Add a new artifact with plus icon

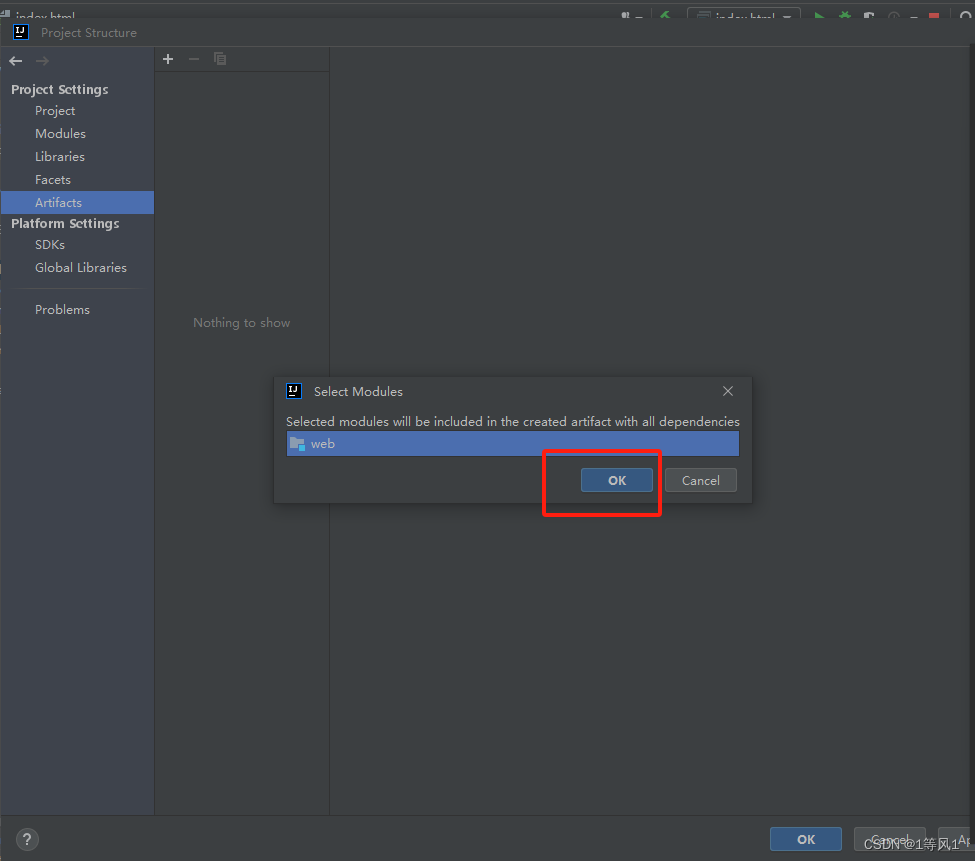pos(168,59)
